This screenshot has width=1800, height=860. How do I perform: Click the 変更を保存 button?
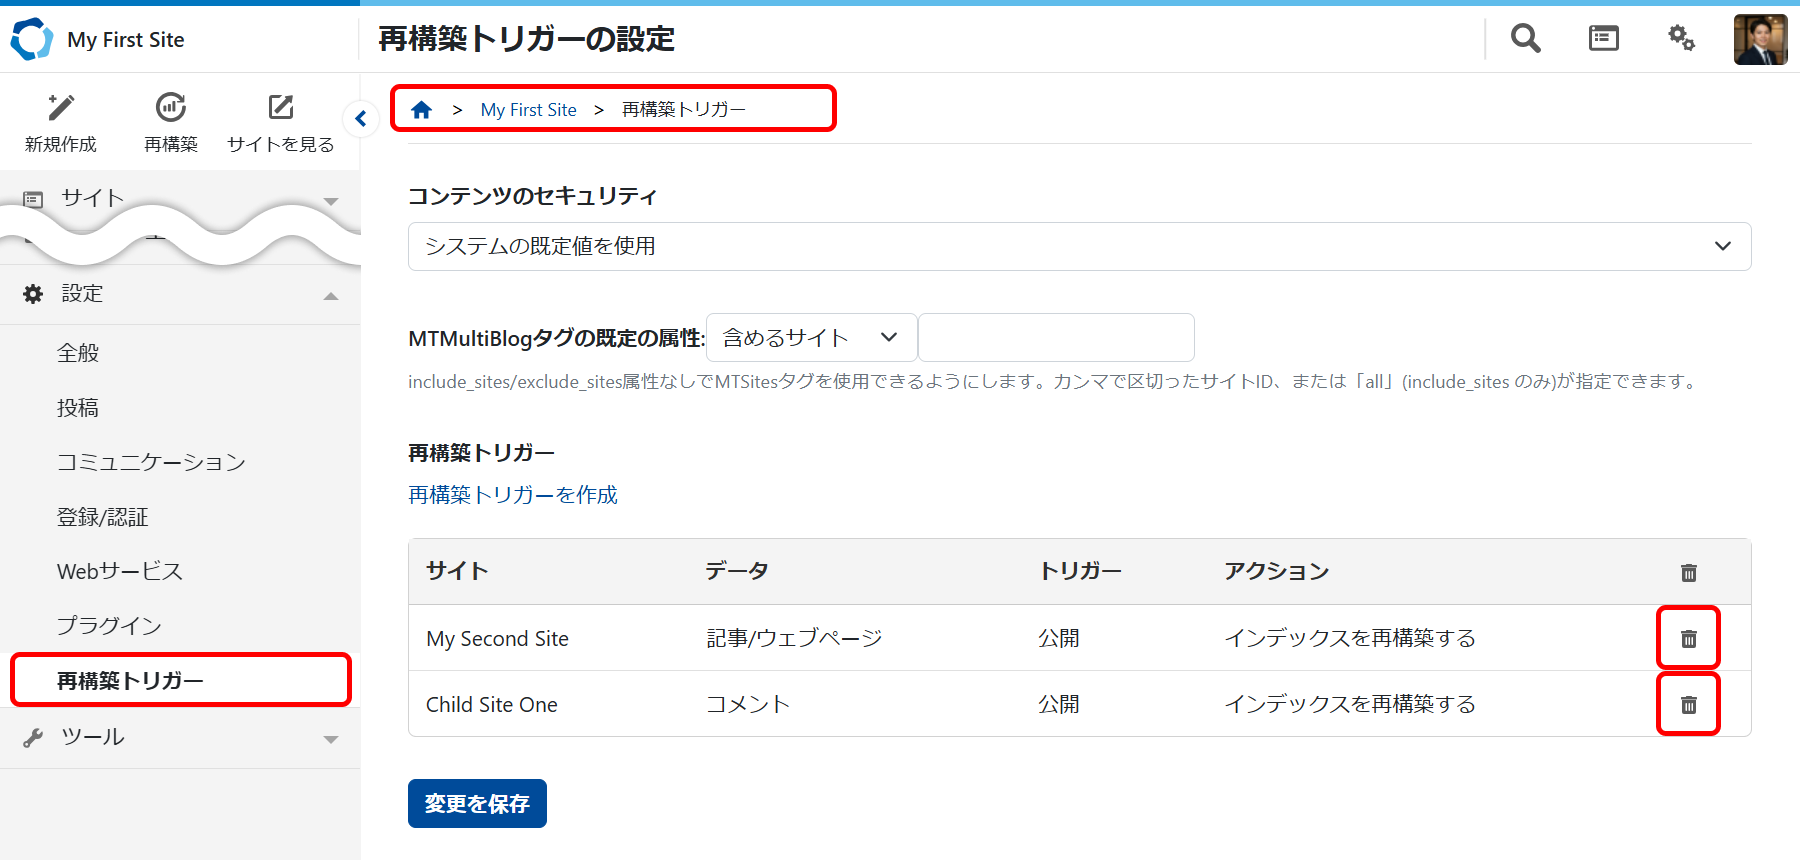pos(477,804)
